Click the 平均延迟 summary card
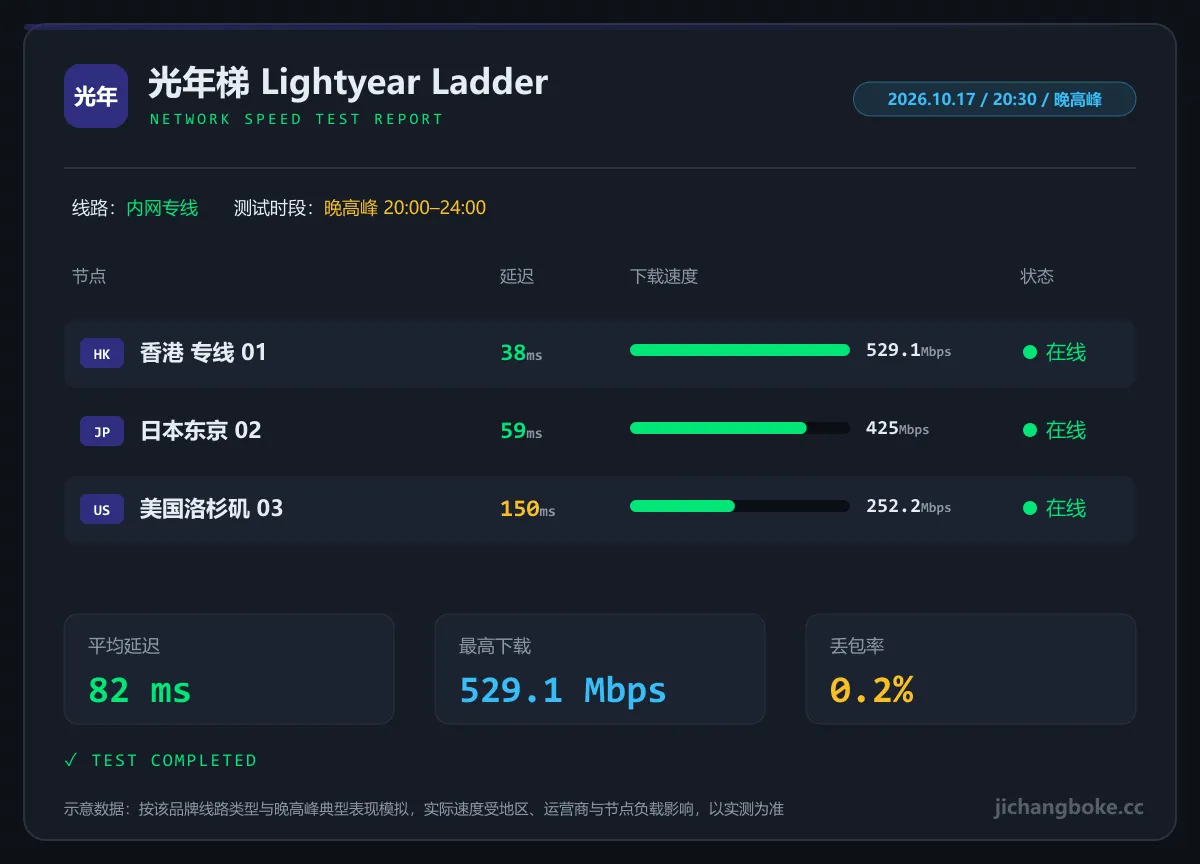The image size is (1200, 864). tap(229, 669)
